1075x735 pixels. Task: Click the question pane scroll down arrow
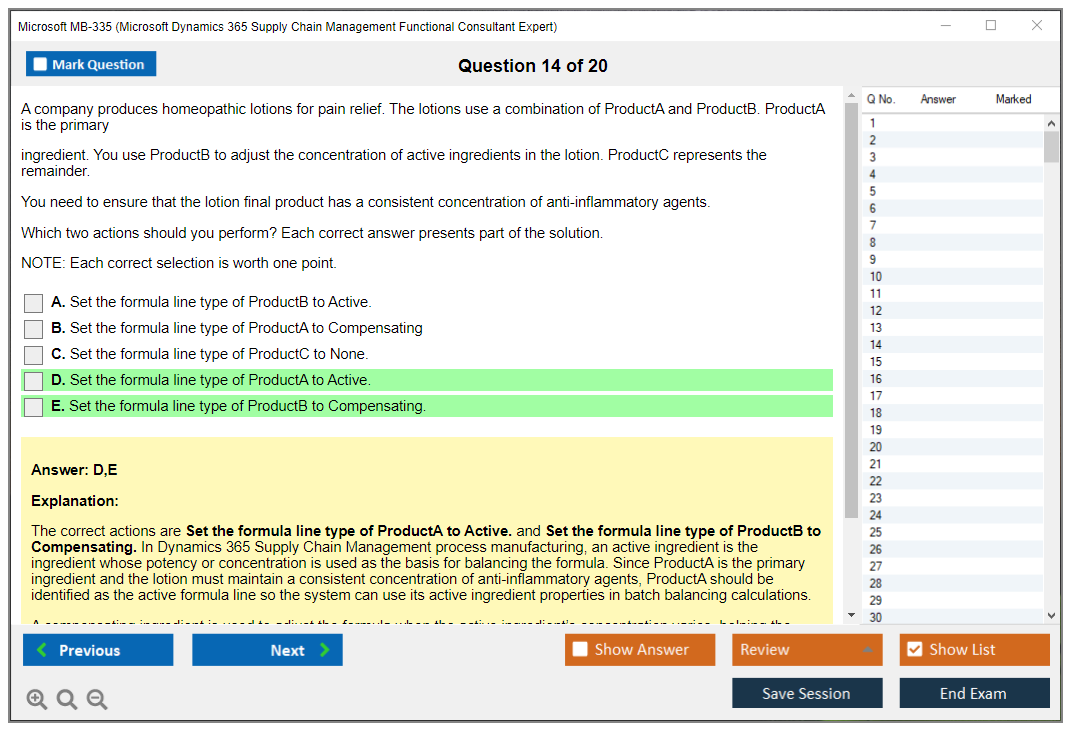[x=851, y=615]
